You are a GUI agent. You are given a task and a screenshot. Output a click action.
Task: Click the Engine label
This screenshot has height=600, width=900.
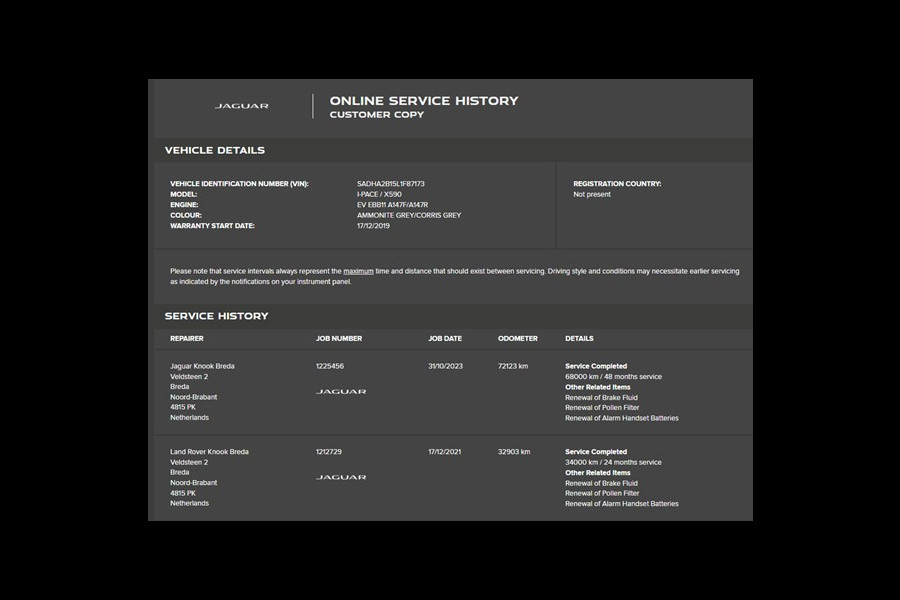click(184, 205)
